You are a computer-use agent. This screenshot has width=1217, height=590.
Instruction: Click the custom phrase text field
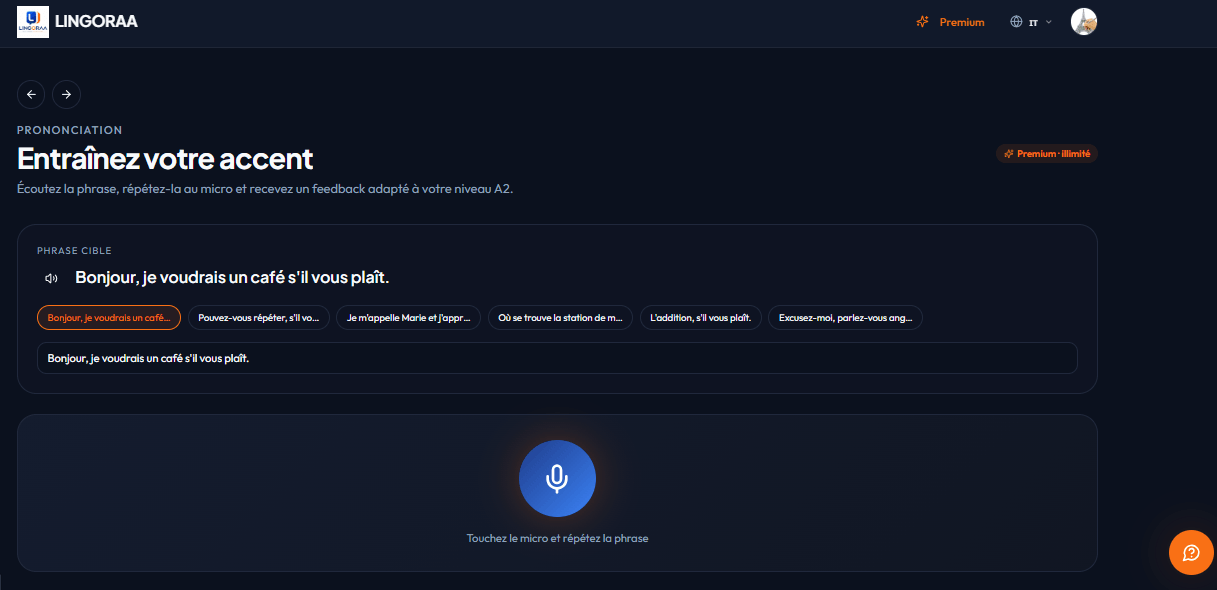(557, 358)
